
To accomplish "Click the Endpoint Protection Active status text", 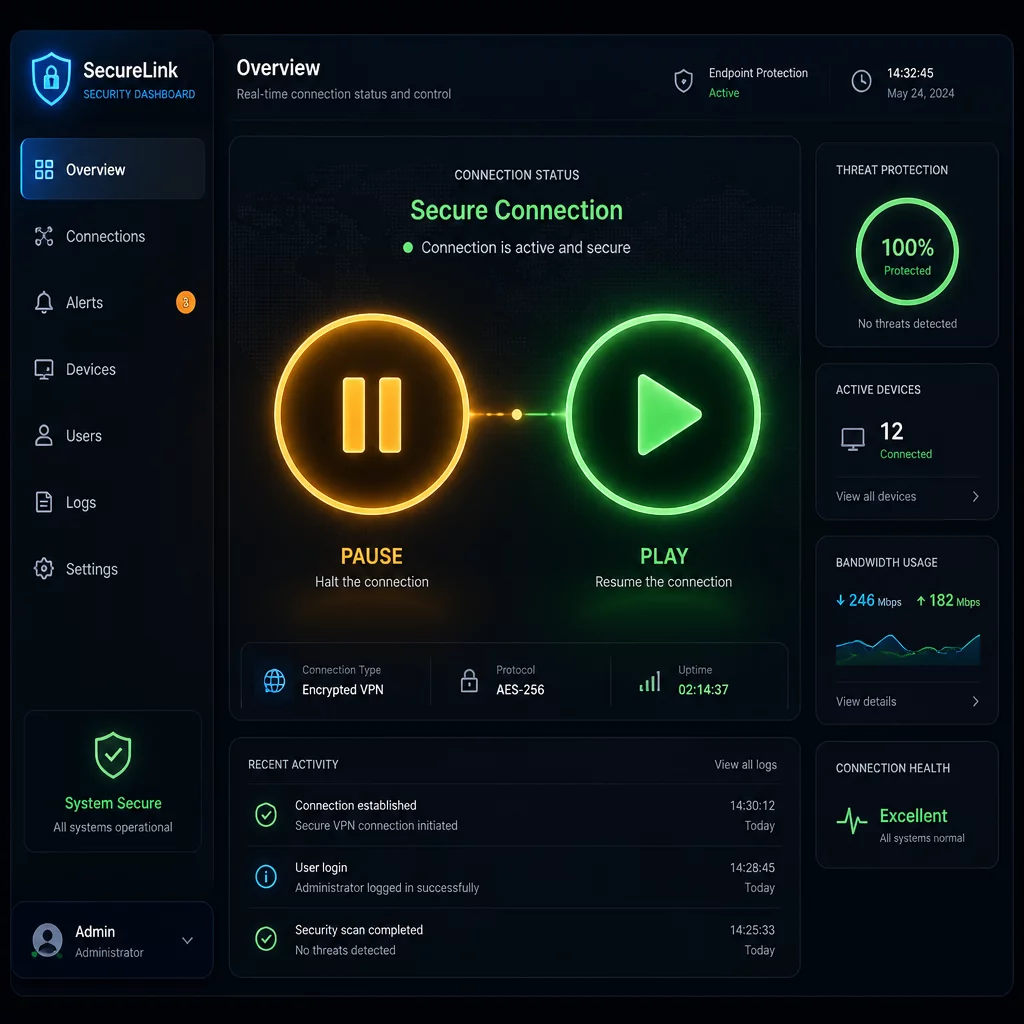I will [724, 93].
